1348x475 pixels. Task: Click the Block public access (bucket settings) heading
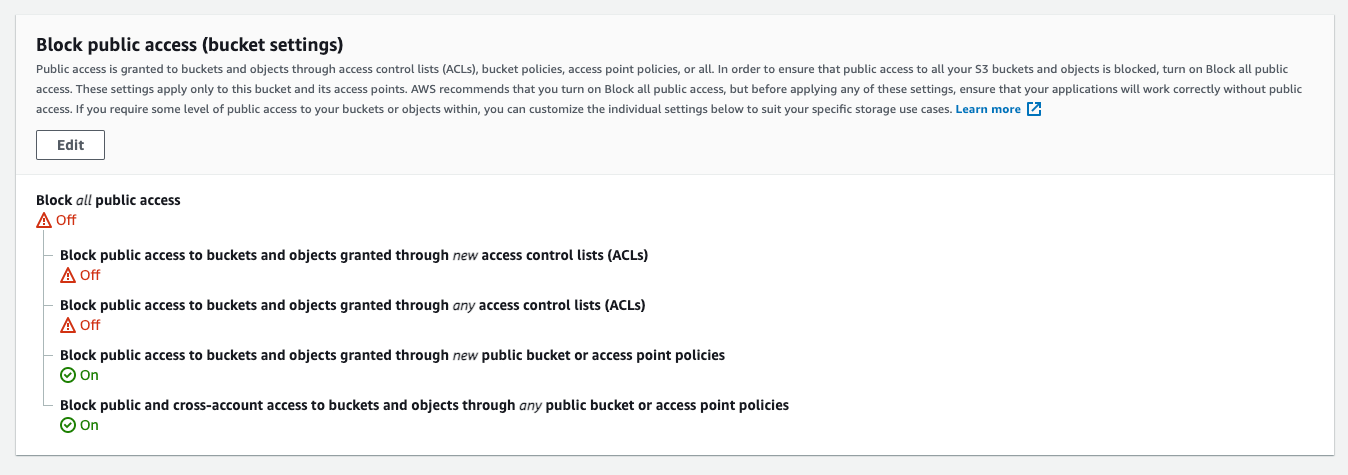(189, 45)
